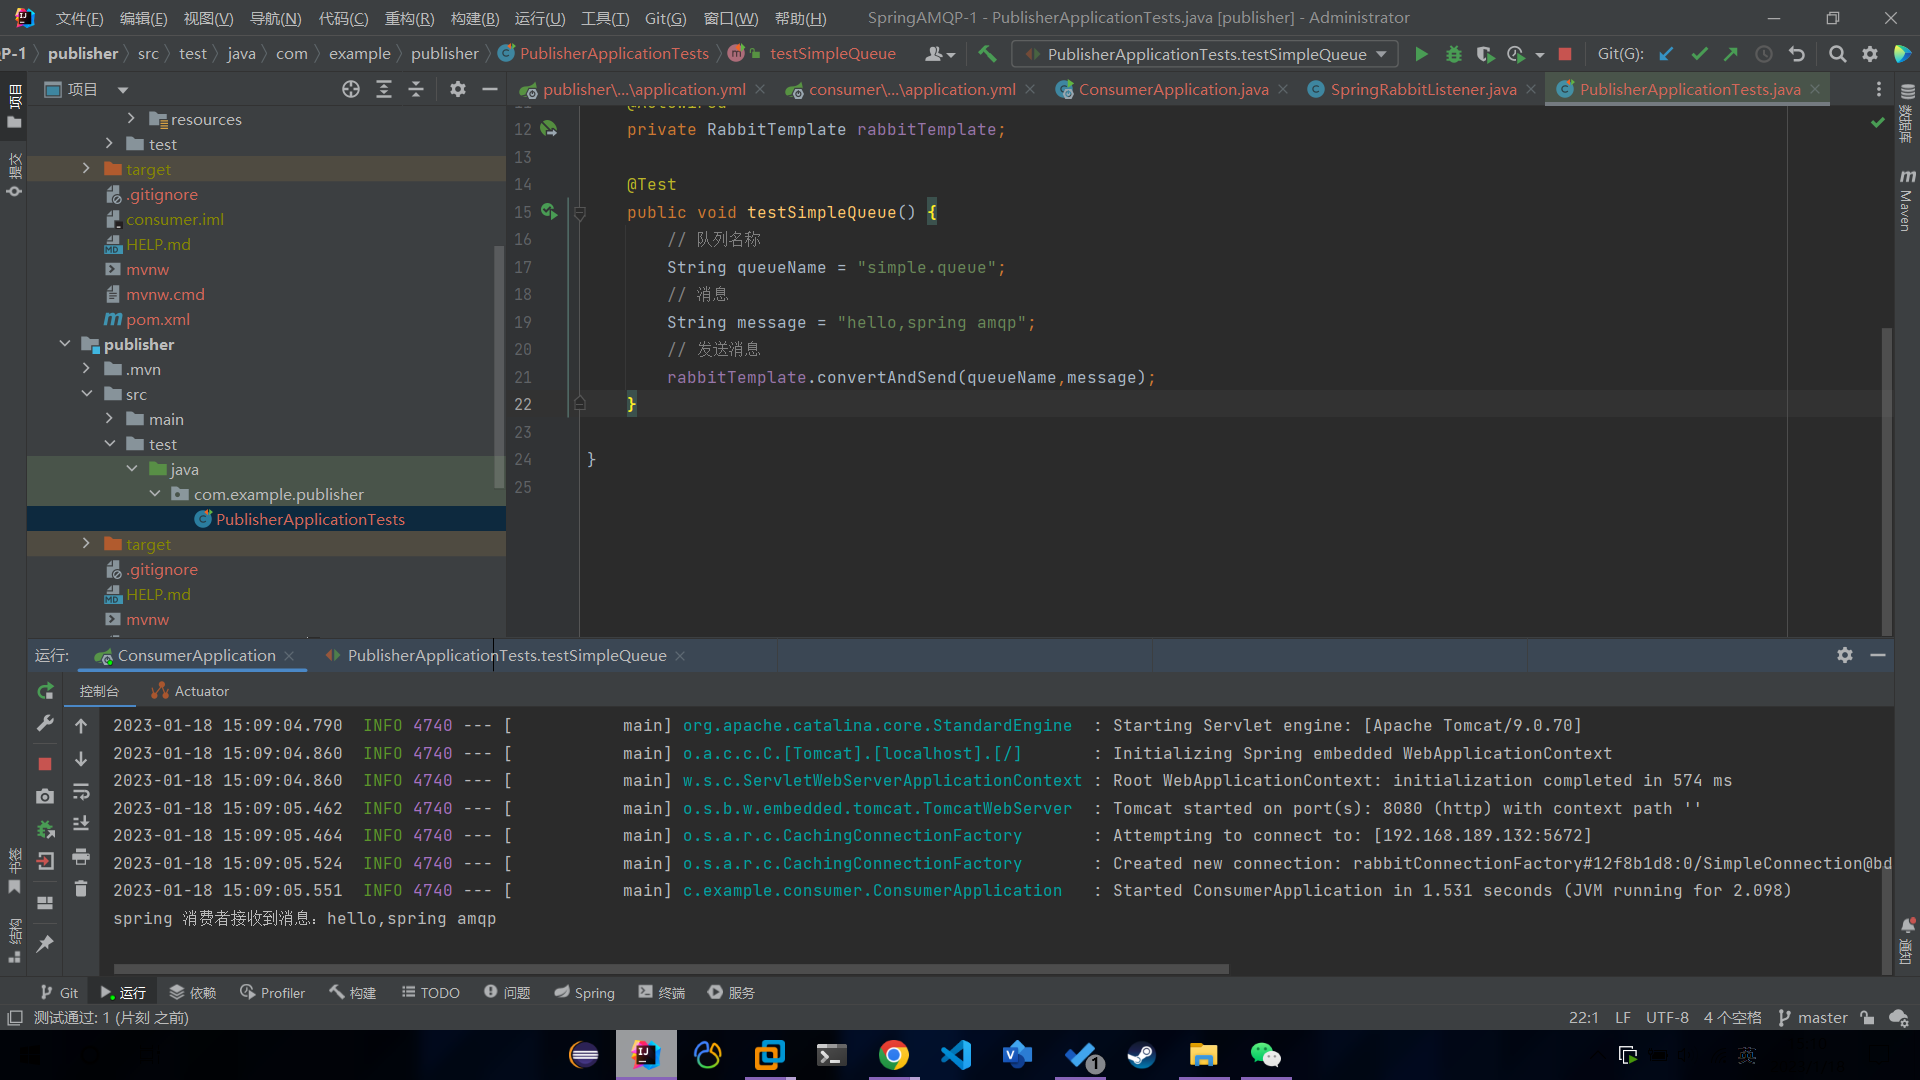The width and height of the screenshot is (1920, 1080).
Task: Open run panel settings gear
Action: [1845, 655]
